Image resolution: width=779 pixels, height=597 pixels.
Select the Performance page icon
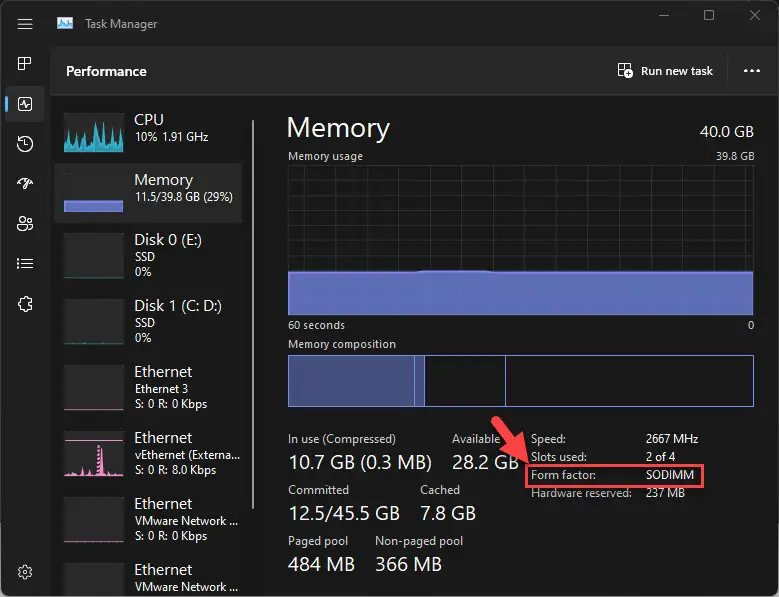[25, 104]
